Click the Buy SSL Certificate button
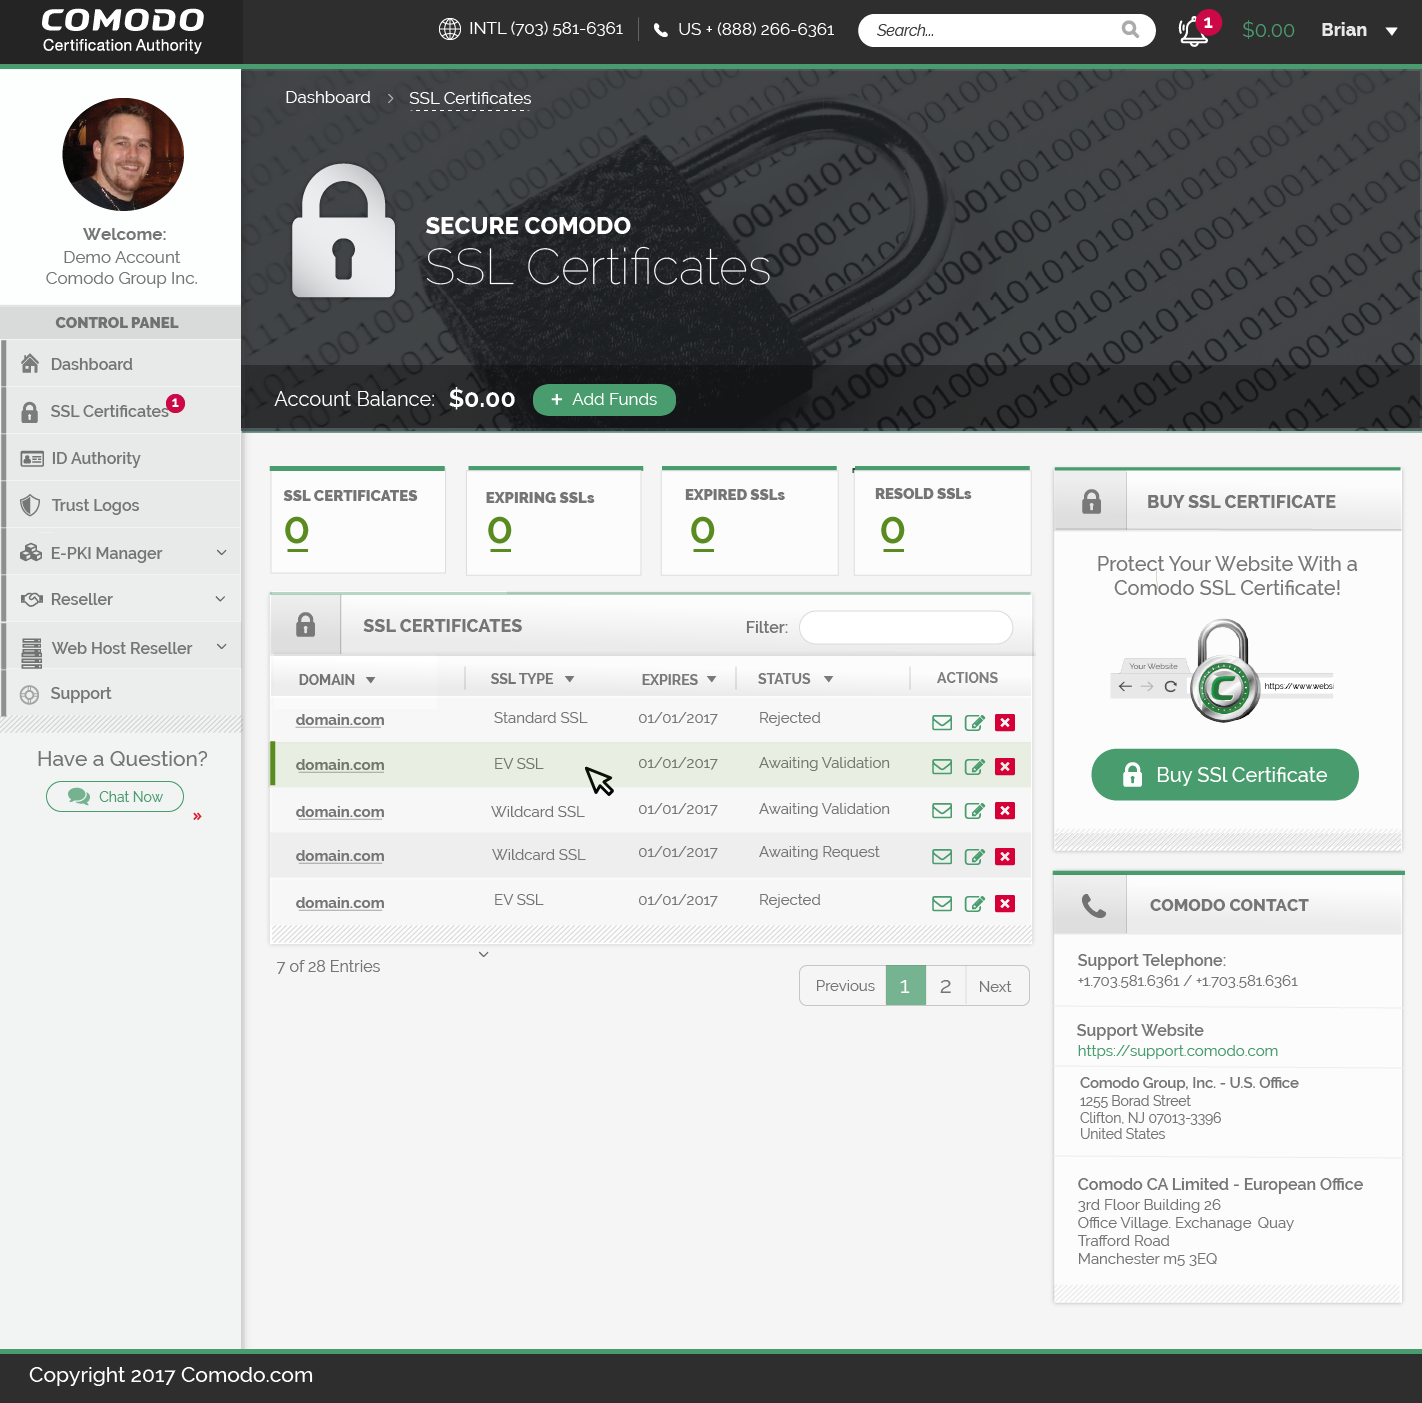Screen dimensions: 1422x1403 1225,775
